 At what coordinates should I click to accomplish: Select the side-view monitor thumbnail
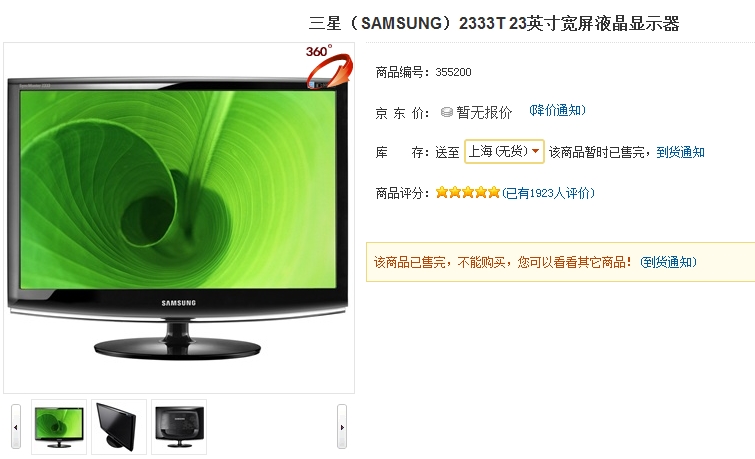119,427
